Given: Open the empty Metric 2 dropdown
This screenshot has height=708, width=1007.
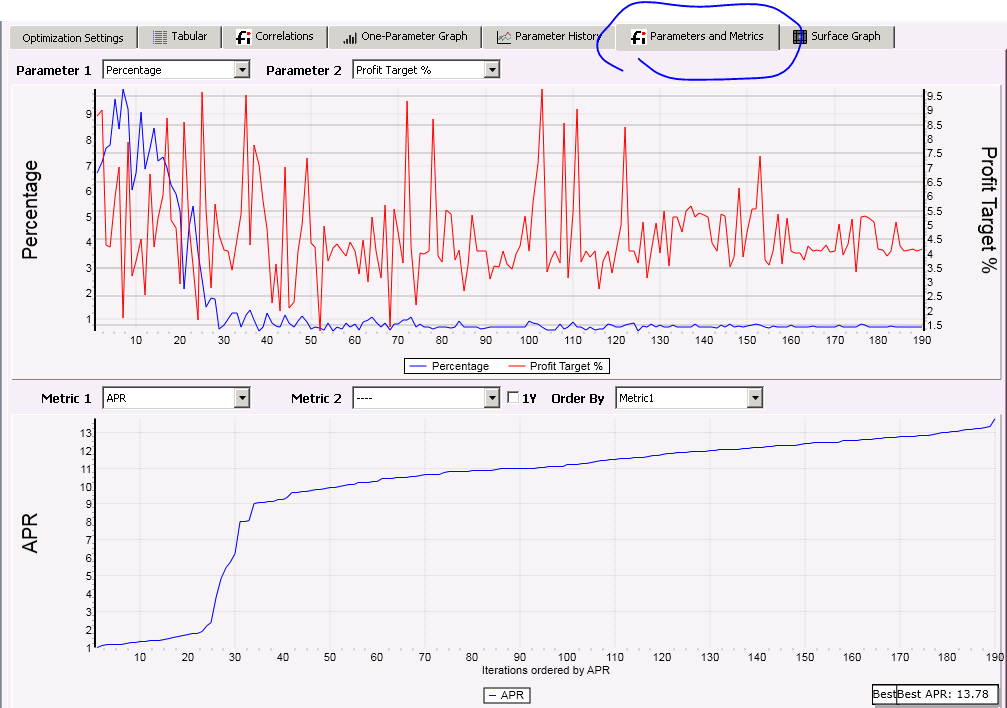Looking at the screenshot, I should tap(490, 397).
